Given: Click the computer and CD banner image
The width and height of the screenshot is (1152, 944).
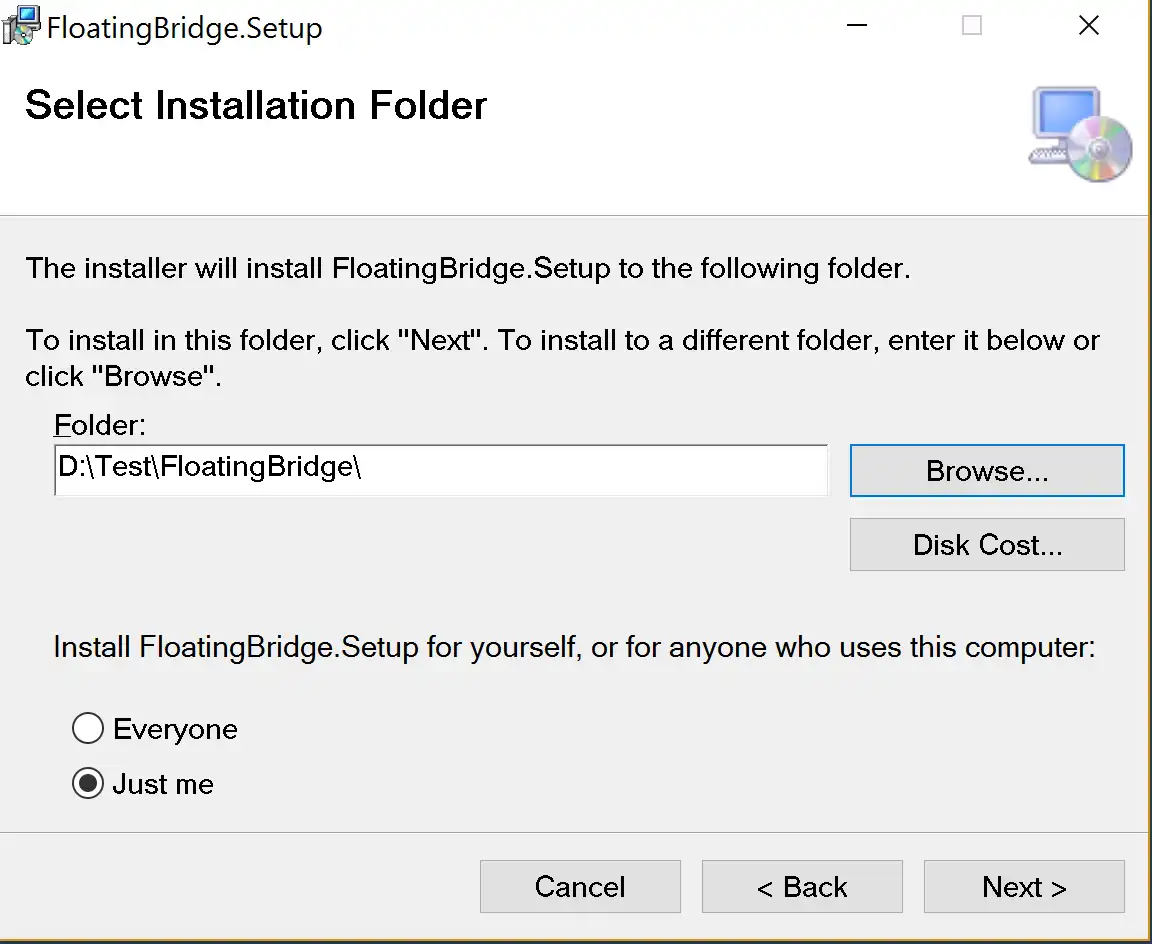Looking at the screenshot, I should (x=1080, y=134).
